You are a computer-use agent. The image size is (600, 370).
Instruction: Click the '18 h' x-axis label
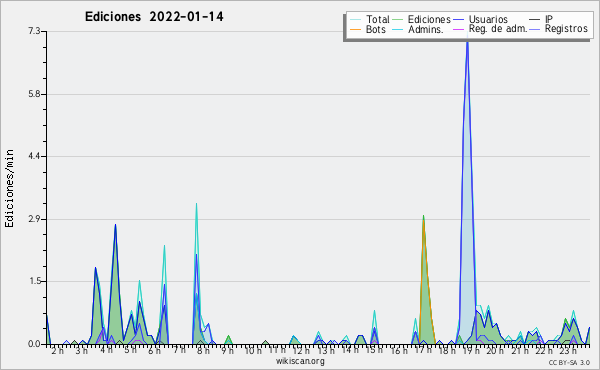tap(447, 351)
